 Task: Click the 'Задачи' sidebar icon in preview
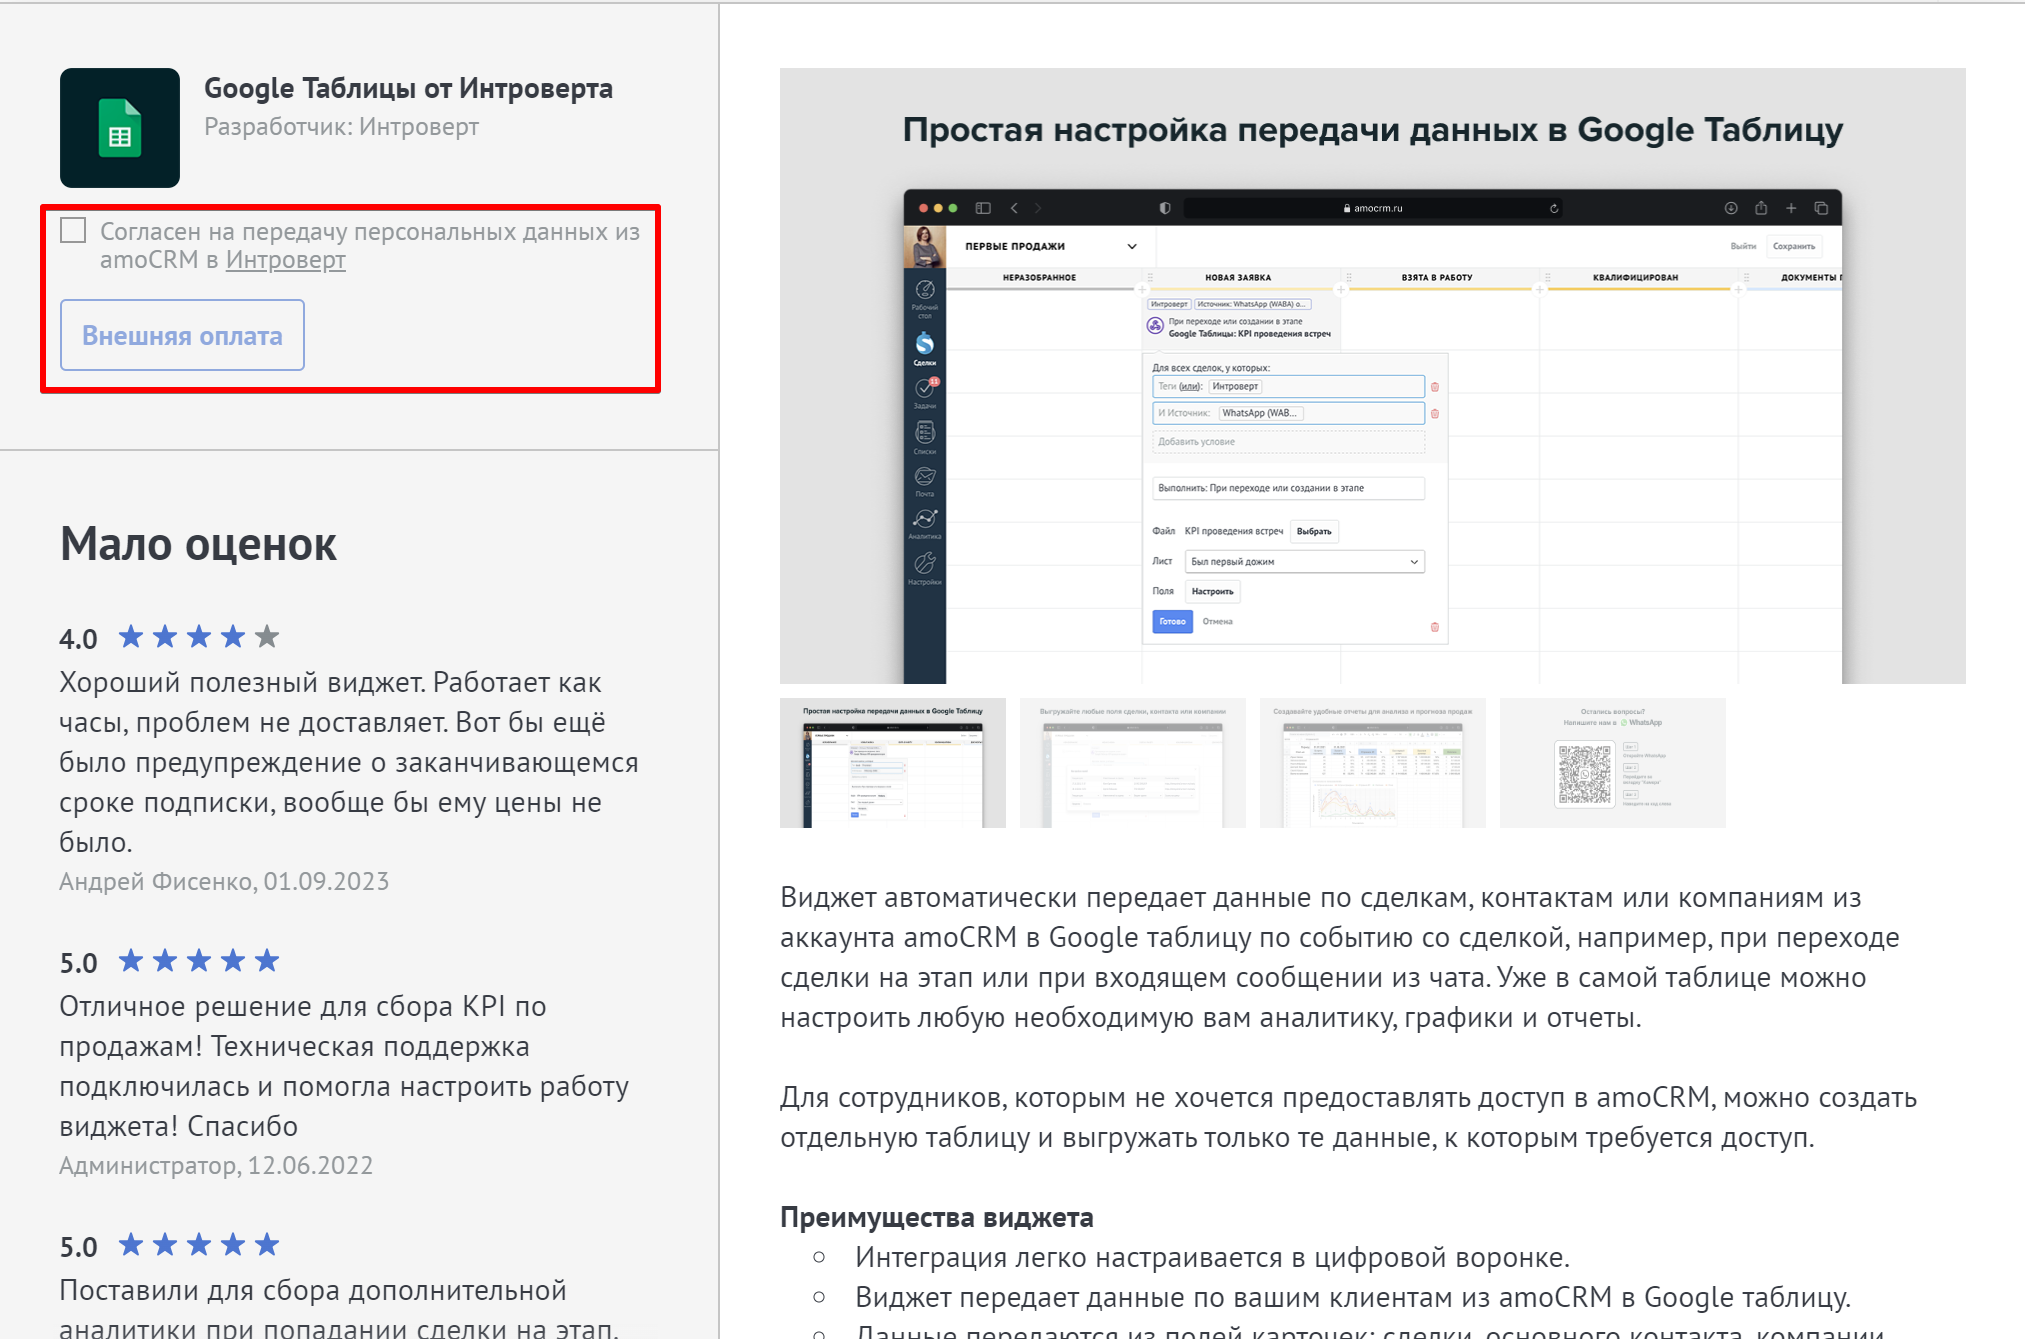tap(925, 392)
